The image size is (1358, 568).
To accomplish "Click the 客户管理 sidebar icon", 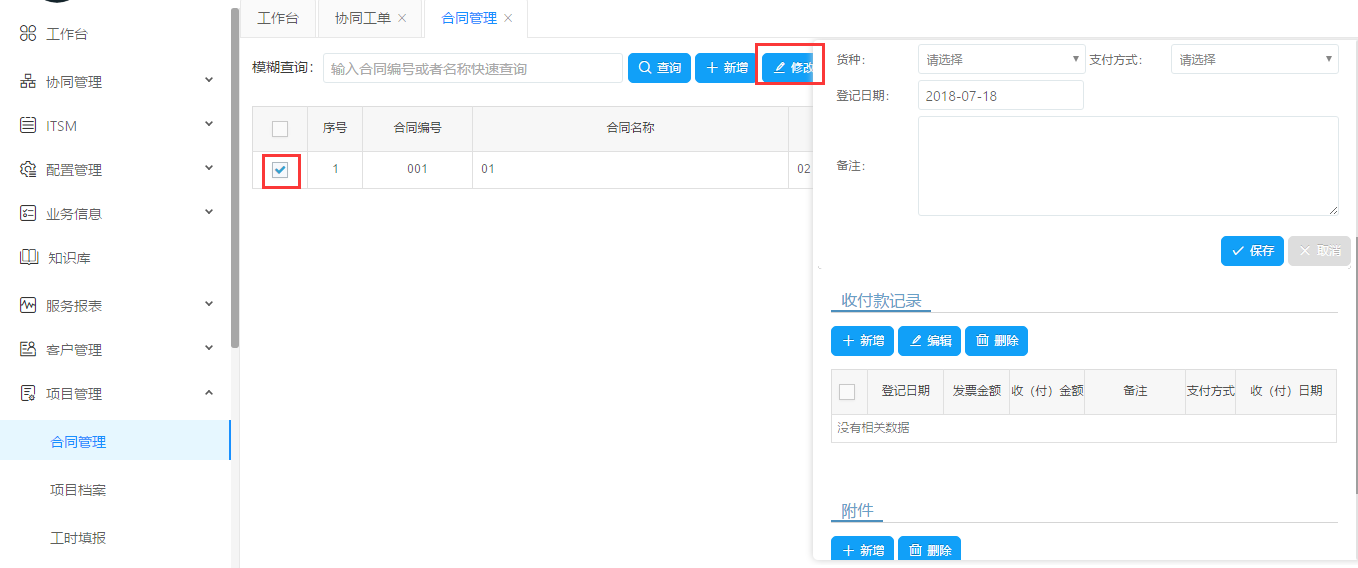I will (x=28, y=350).
